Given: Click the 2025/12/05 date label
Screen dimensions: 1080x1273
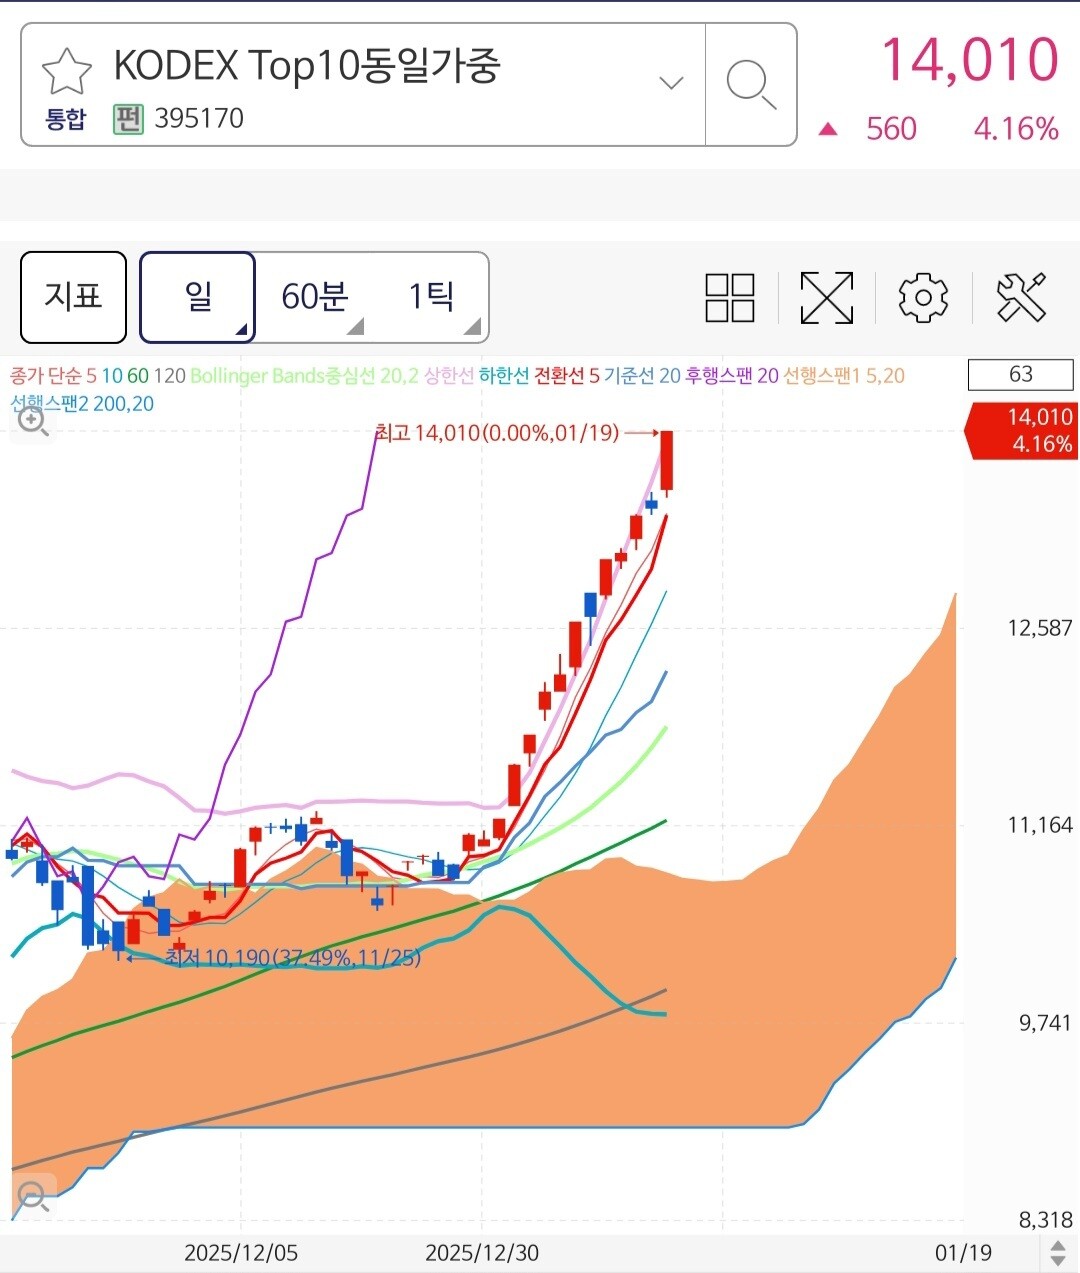Looking at the screenshot, I should (241, 1253).
